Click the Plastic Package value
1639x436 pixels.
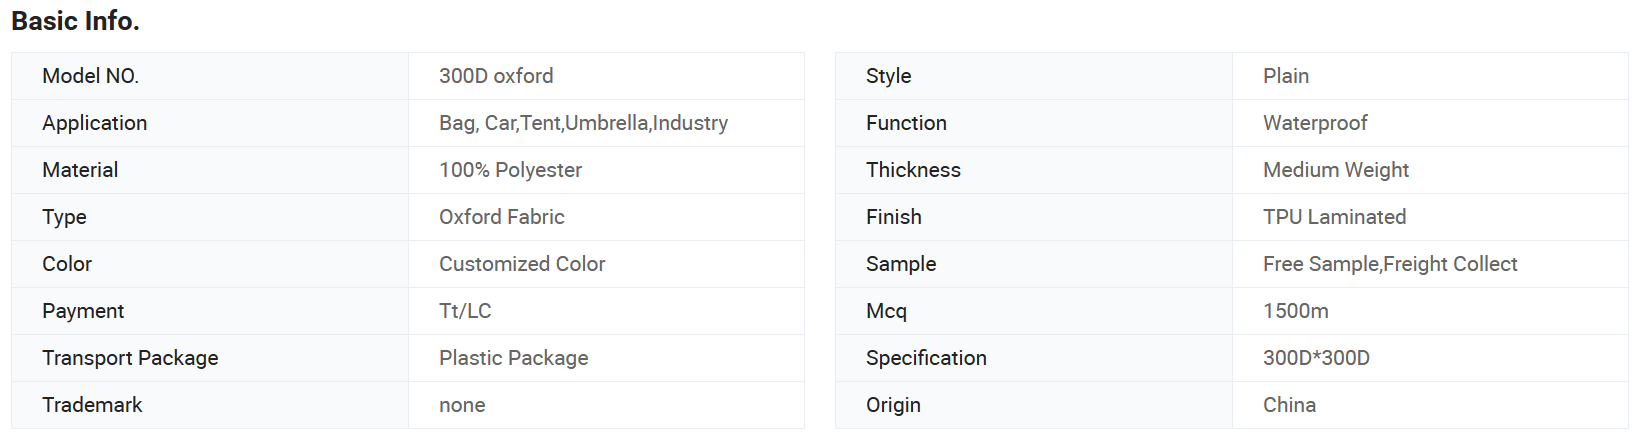coord(513,358)
